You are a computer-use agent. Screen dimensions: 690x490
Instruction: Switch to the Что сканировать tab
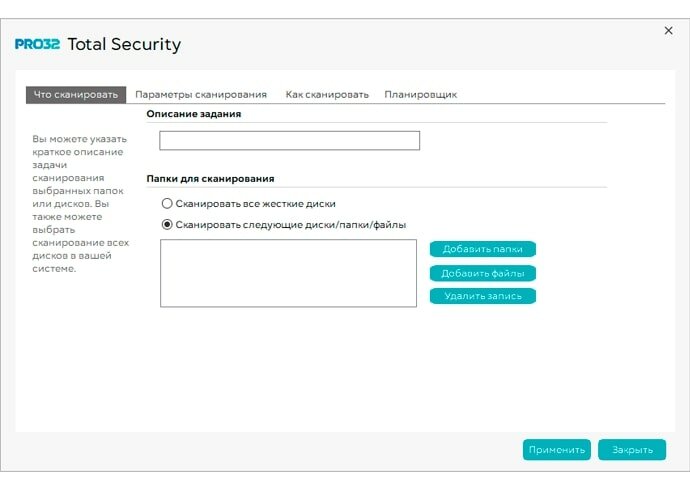76,94
